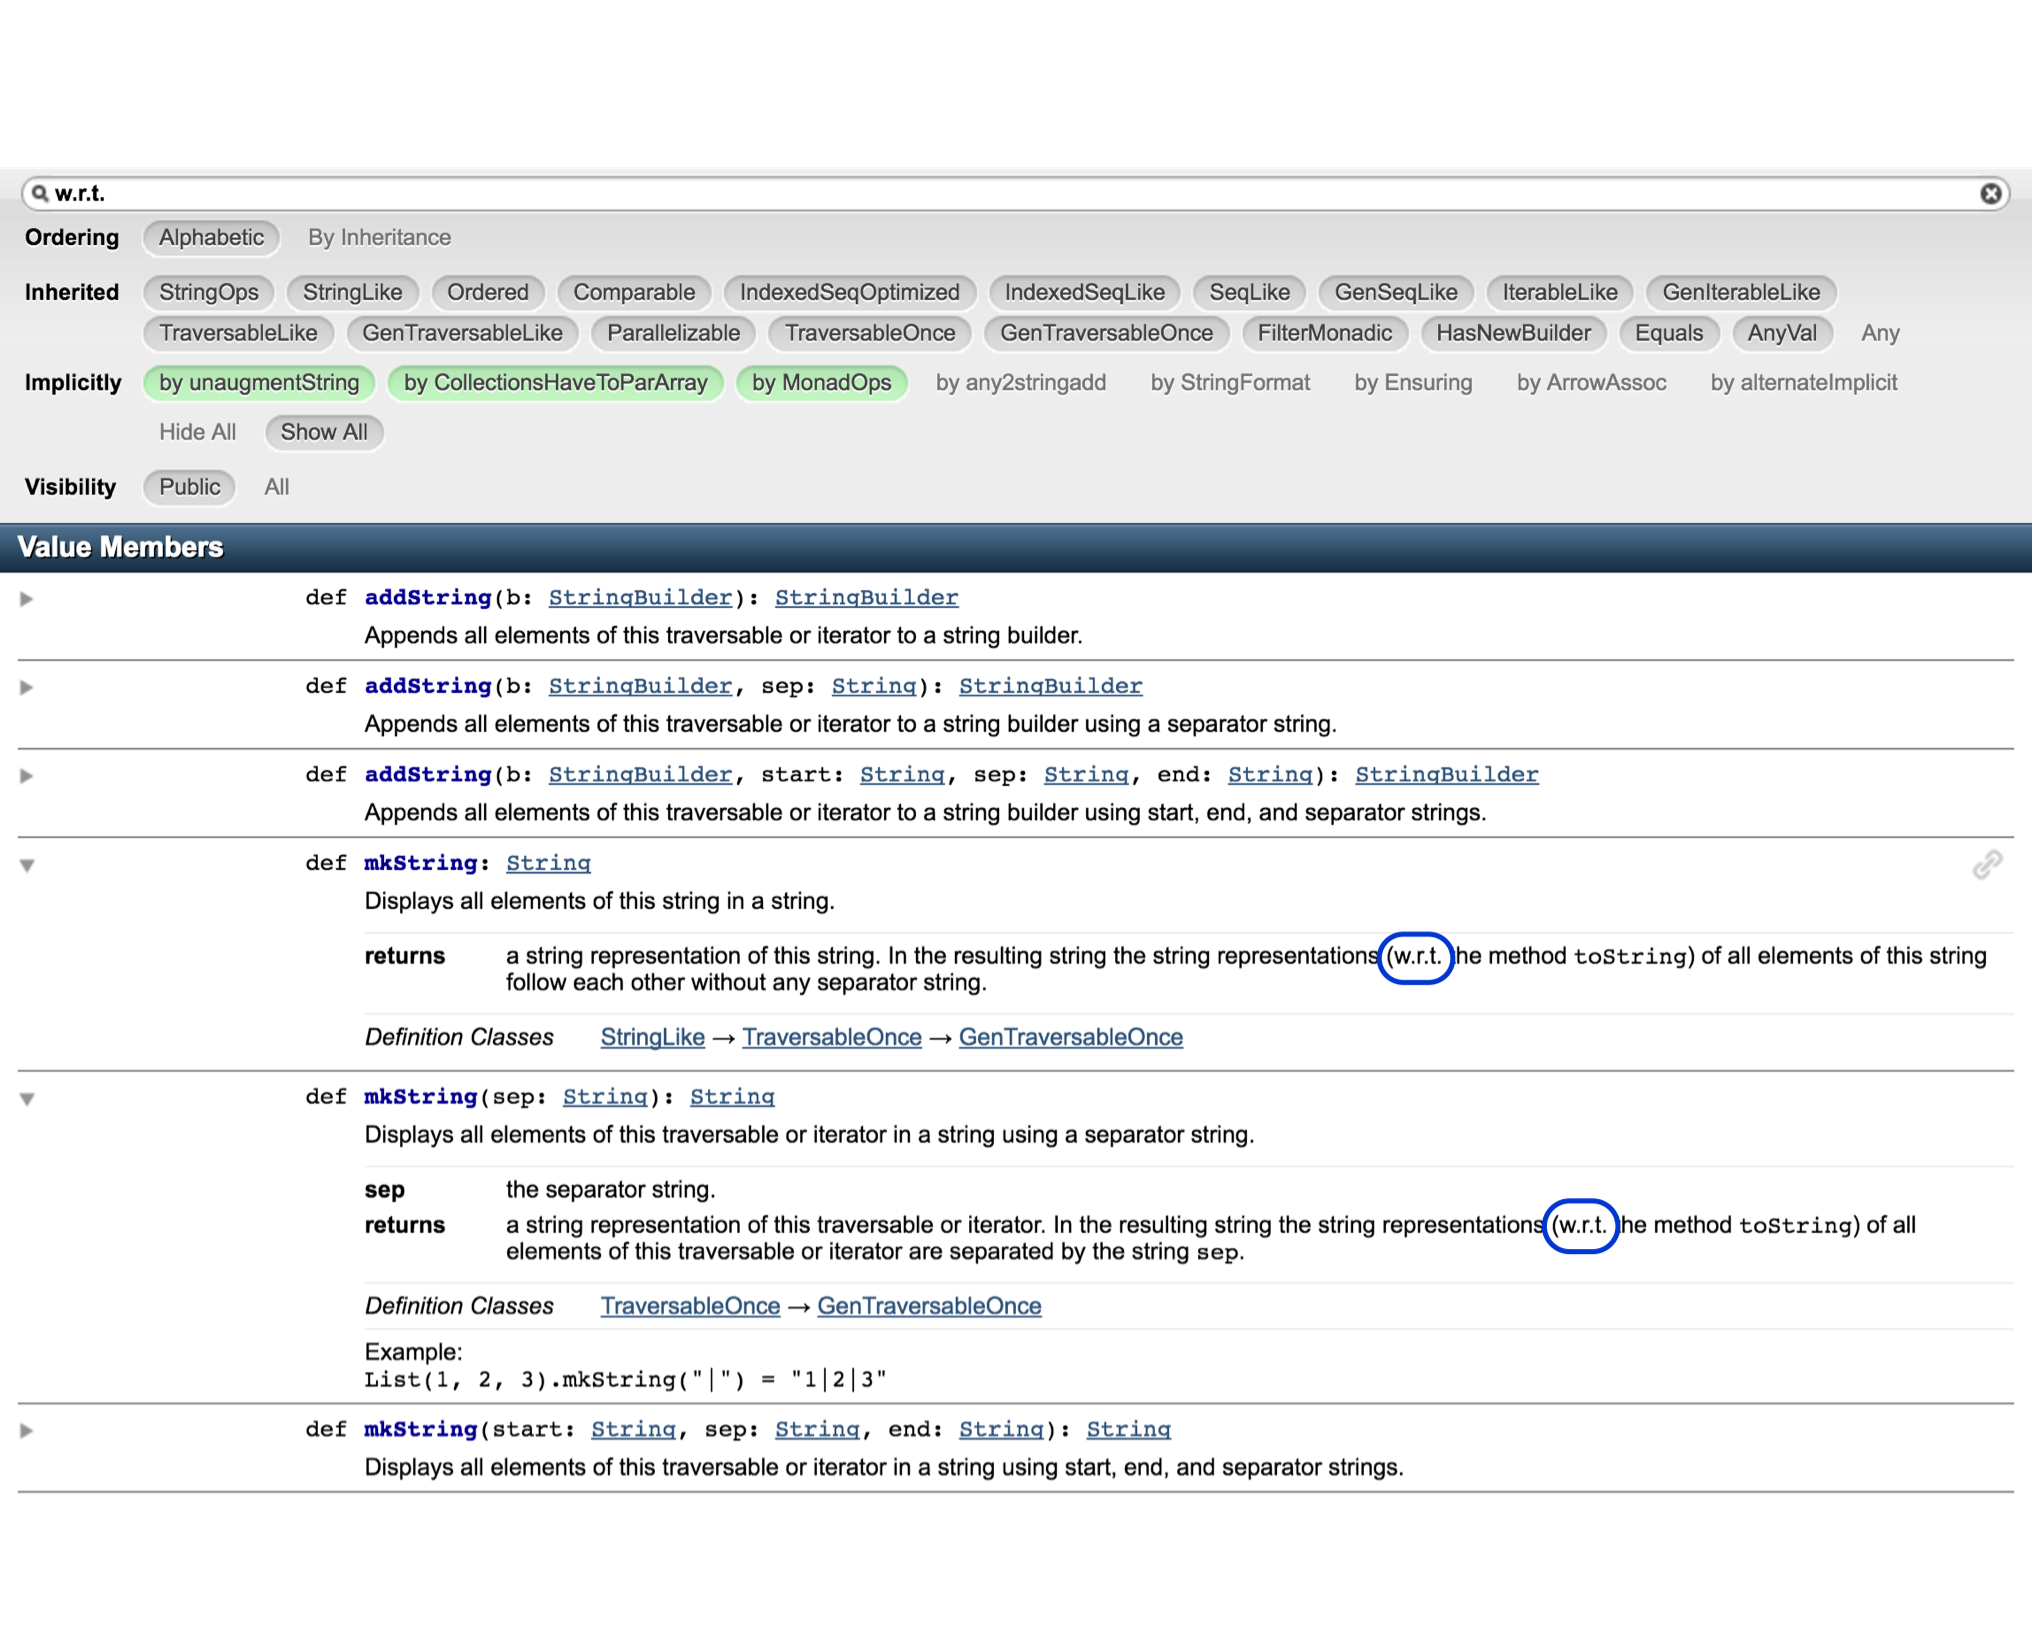Enable the by StringFormat implicit filter
Viewport: 2032px width, 1651px height.
tap(1231, 382)
